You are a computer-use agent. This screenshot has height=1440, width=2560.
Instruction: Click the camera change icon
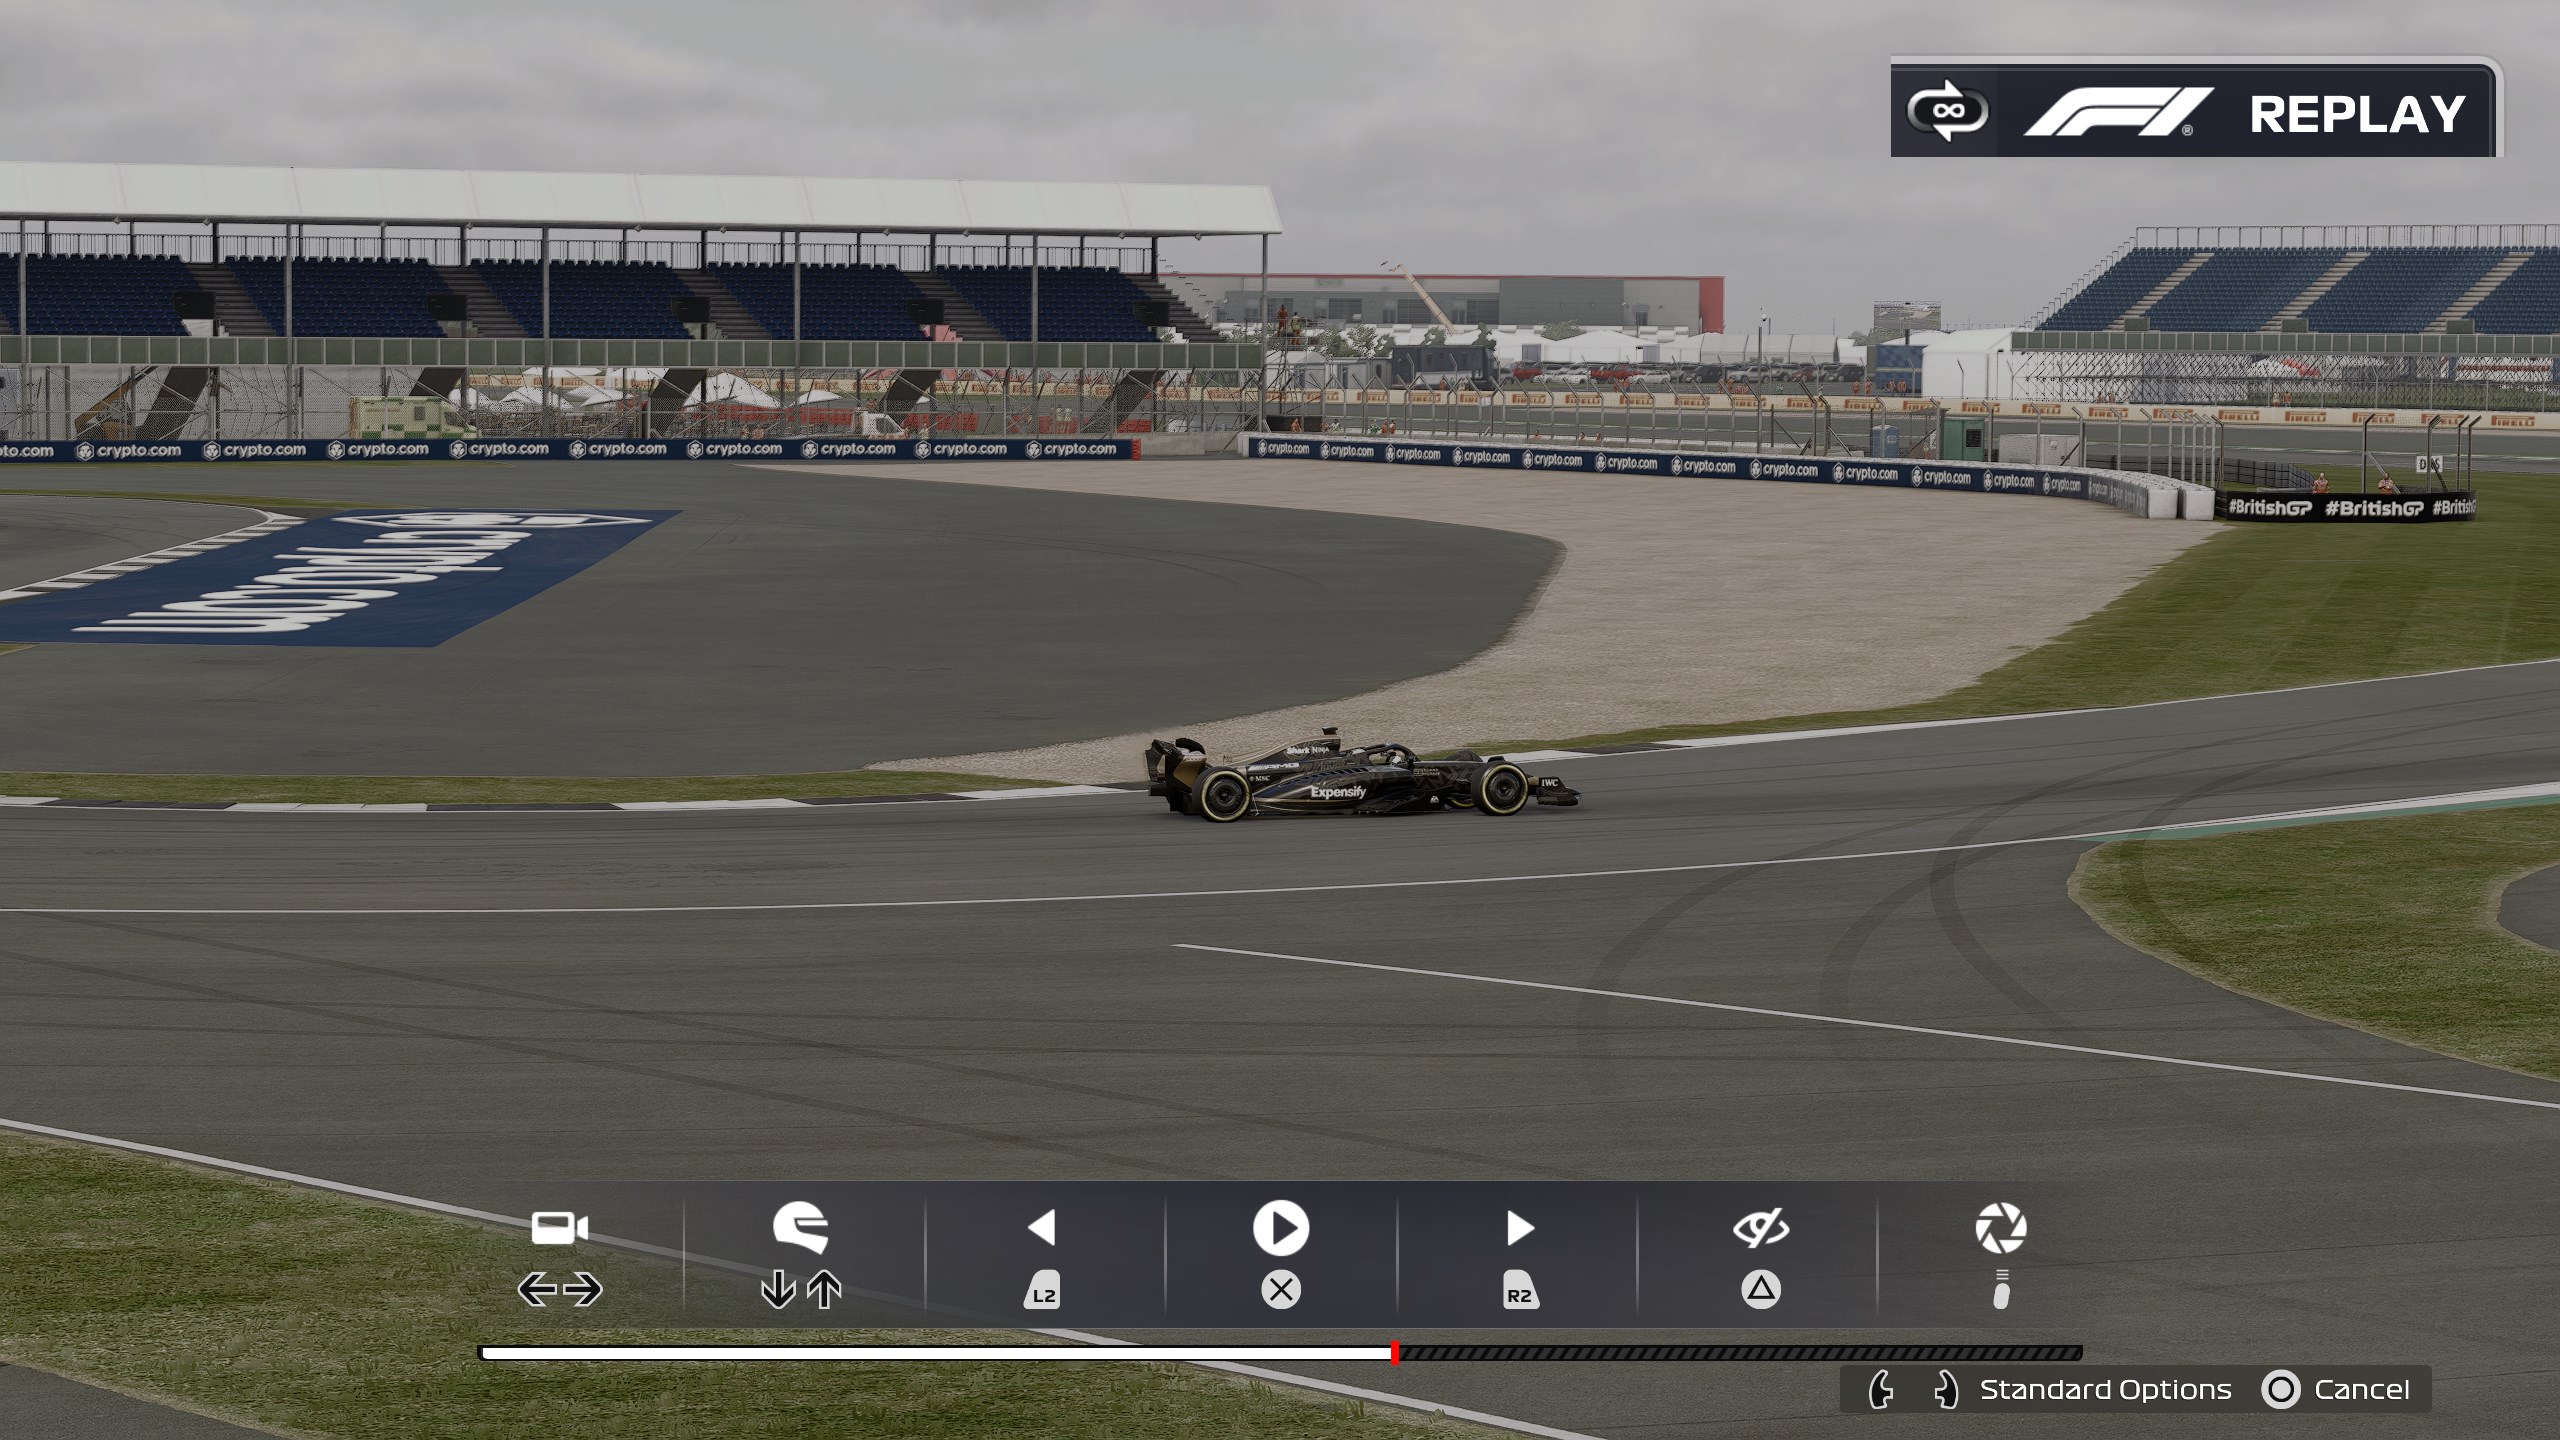(x=560, y=1228)
